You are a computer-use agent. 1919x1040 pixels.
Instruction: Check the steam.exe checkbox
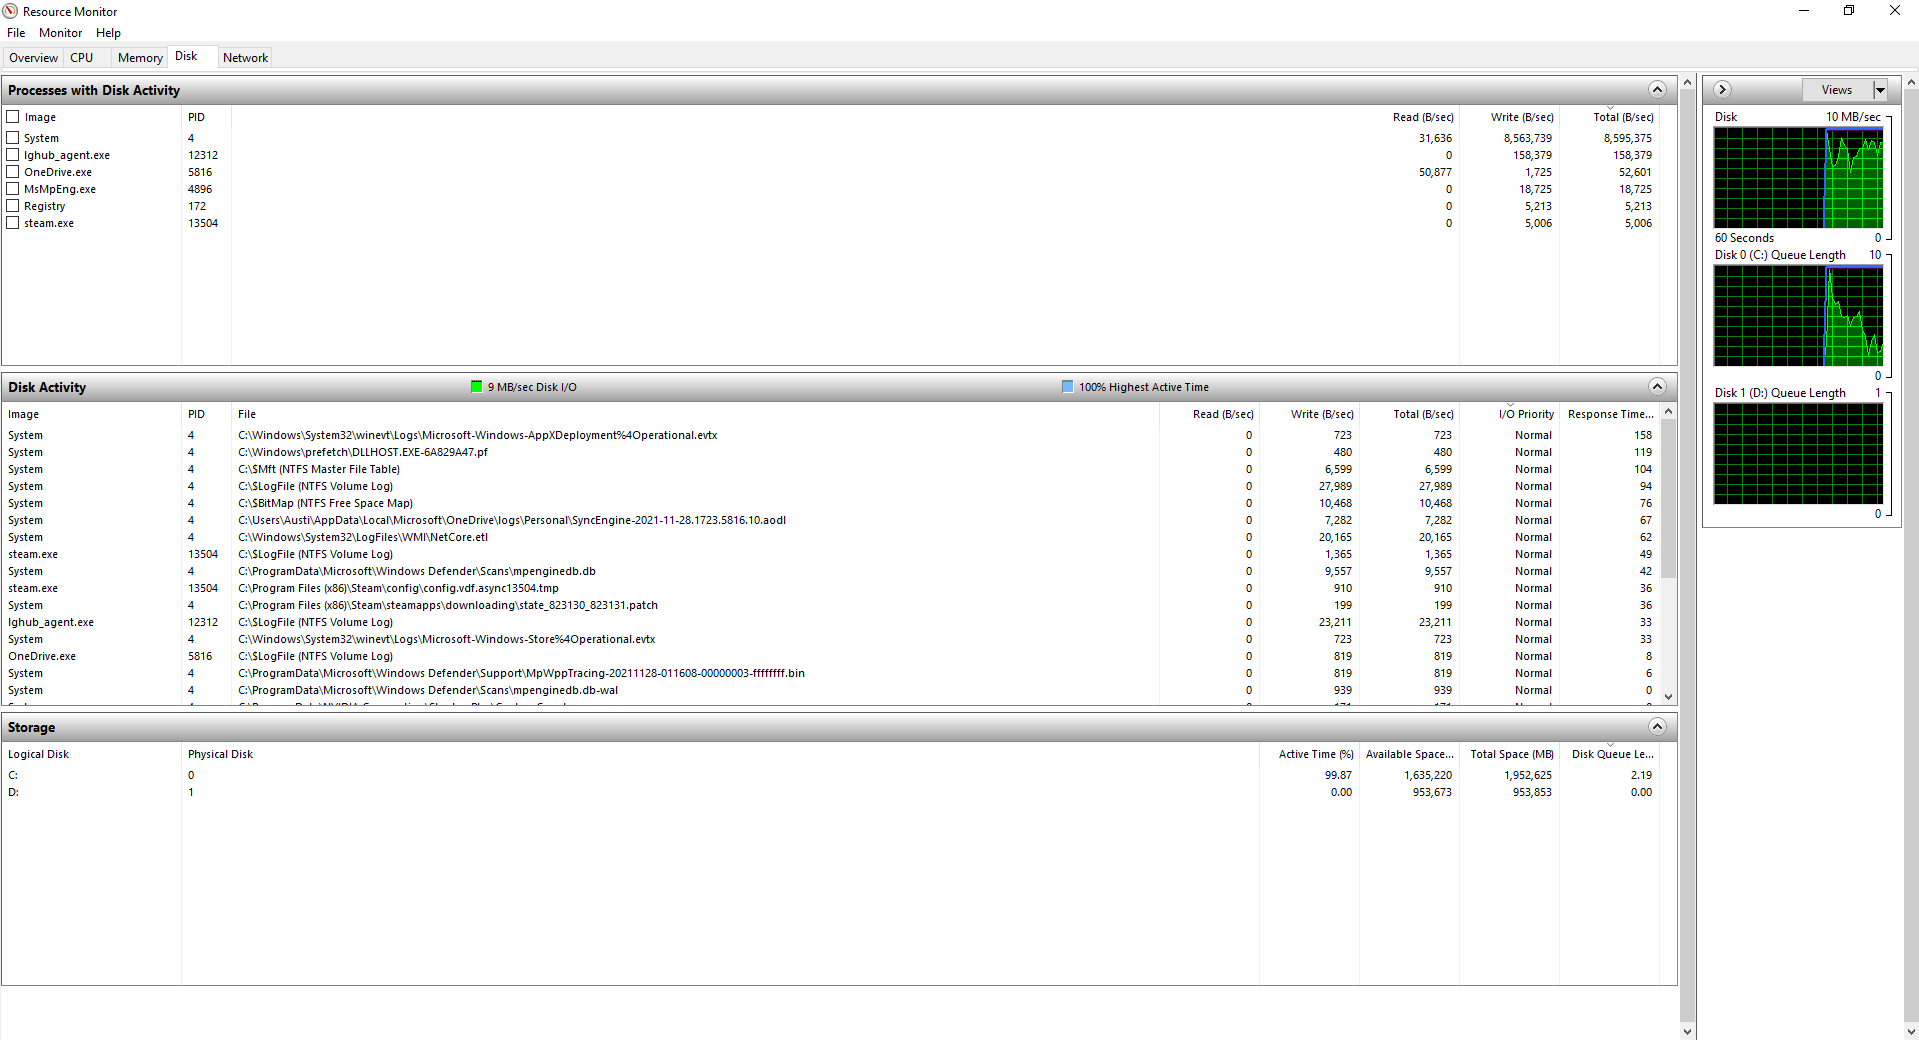(13, 223)
